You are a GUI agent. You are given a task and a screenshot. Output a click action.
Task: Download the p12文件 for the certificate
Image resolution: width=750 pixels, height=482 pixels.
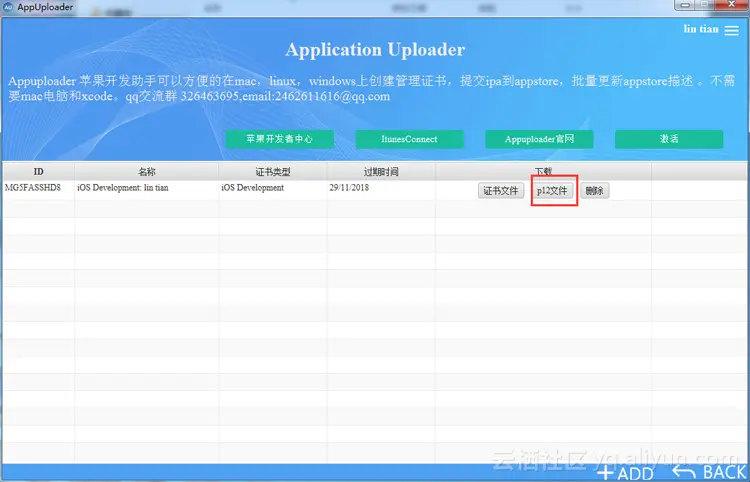coord(552,191)
